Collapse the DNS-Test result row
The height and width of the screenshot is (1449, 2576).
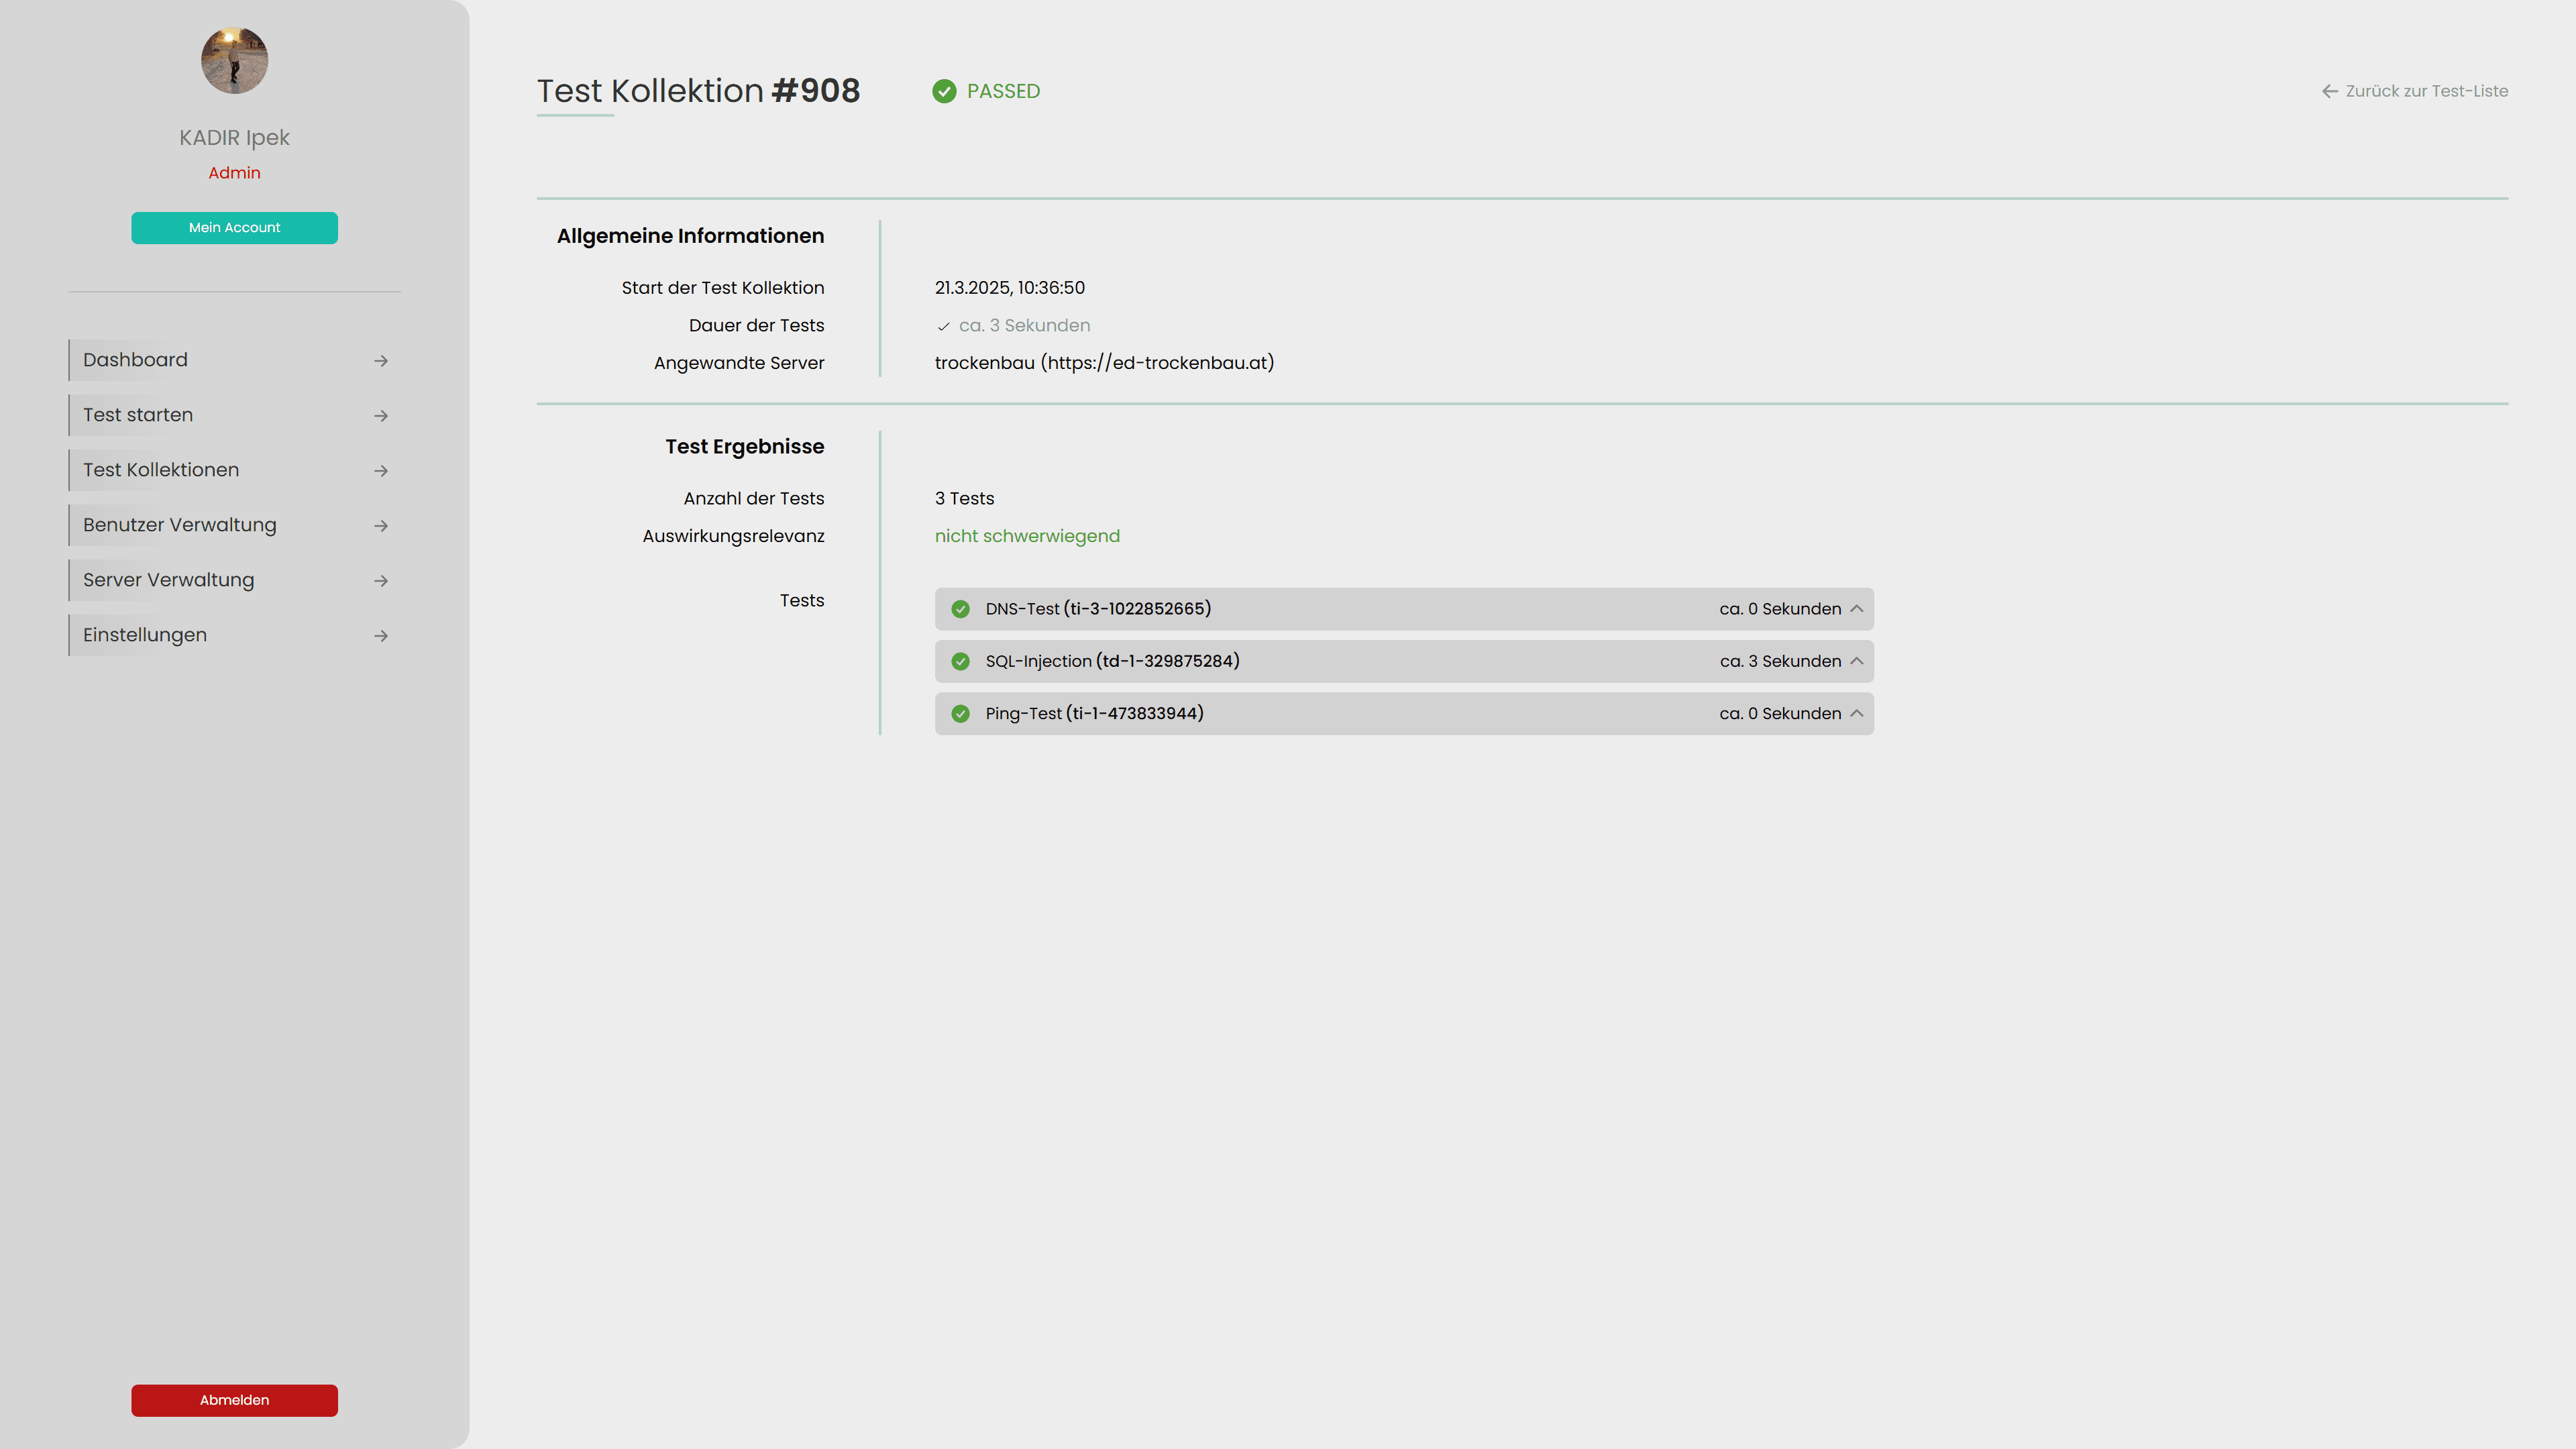click(1858, 608)
